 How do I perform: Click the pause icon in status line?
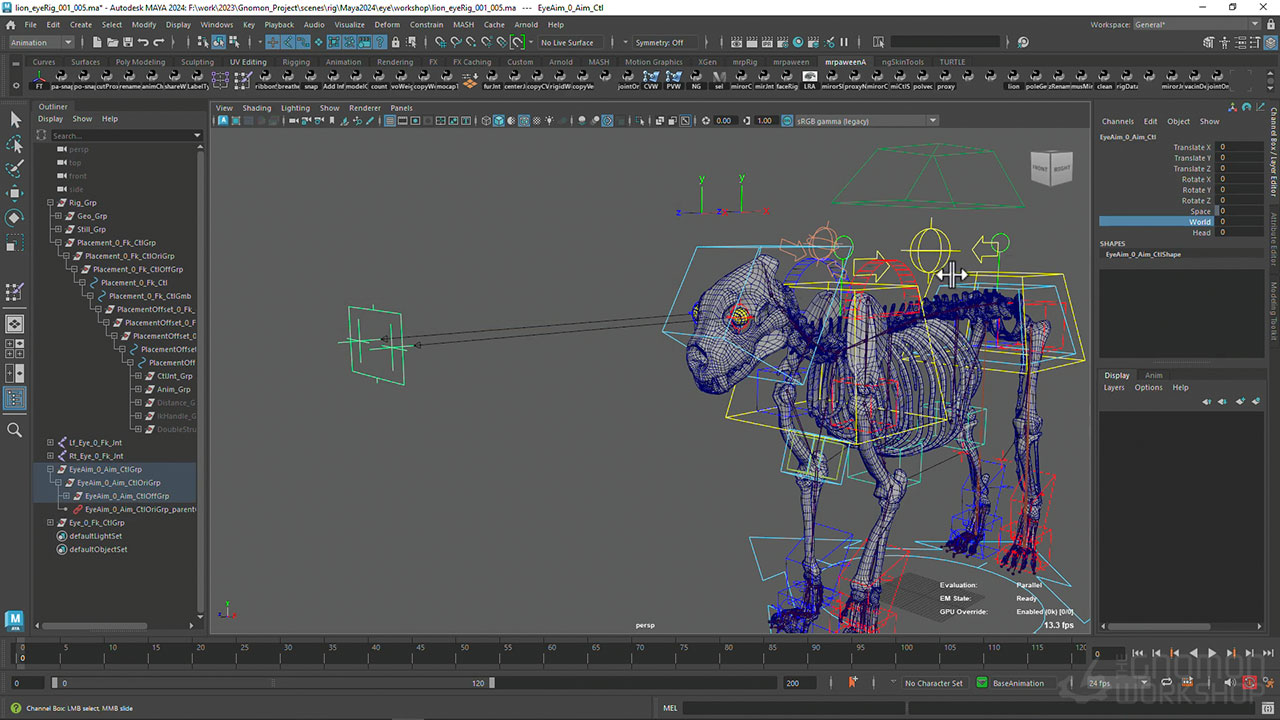[844, 43]
